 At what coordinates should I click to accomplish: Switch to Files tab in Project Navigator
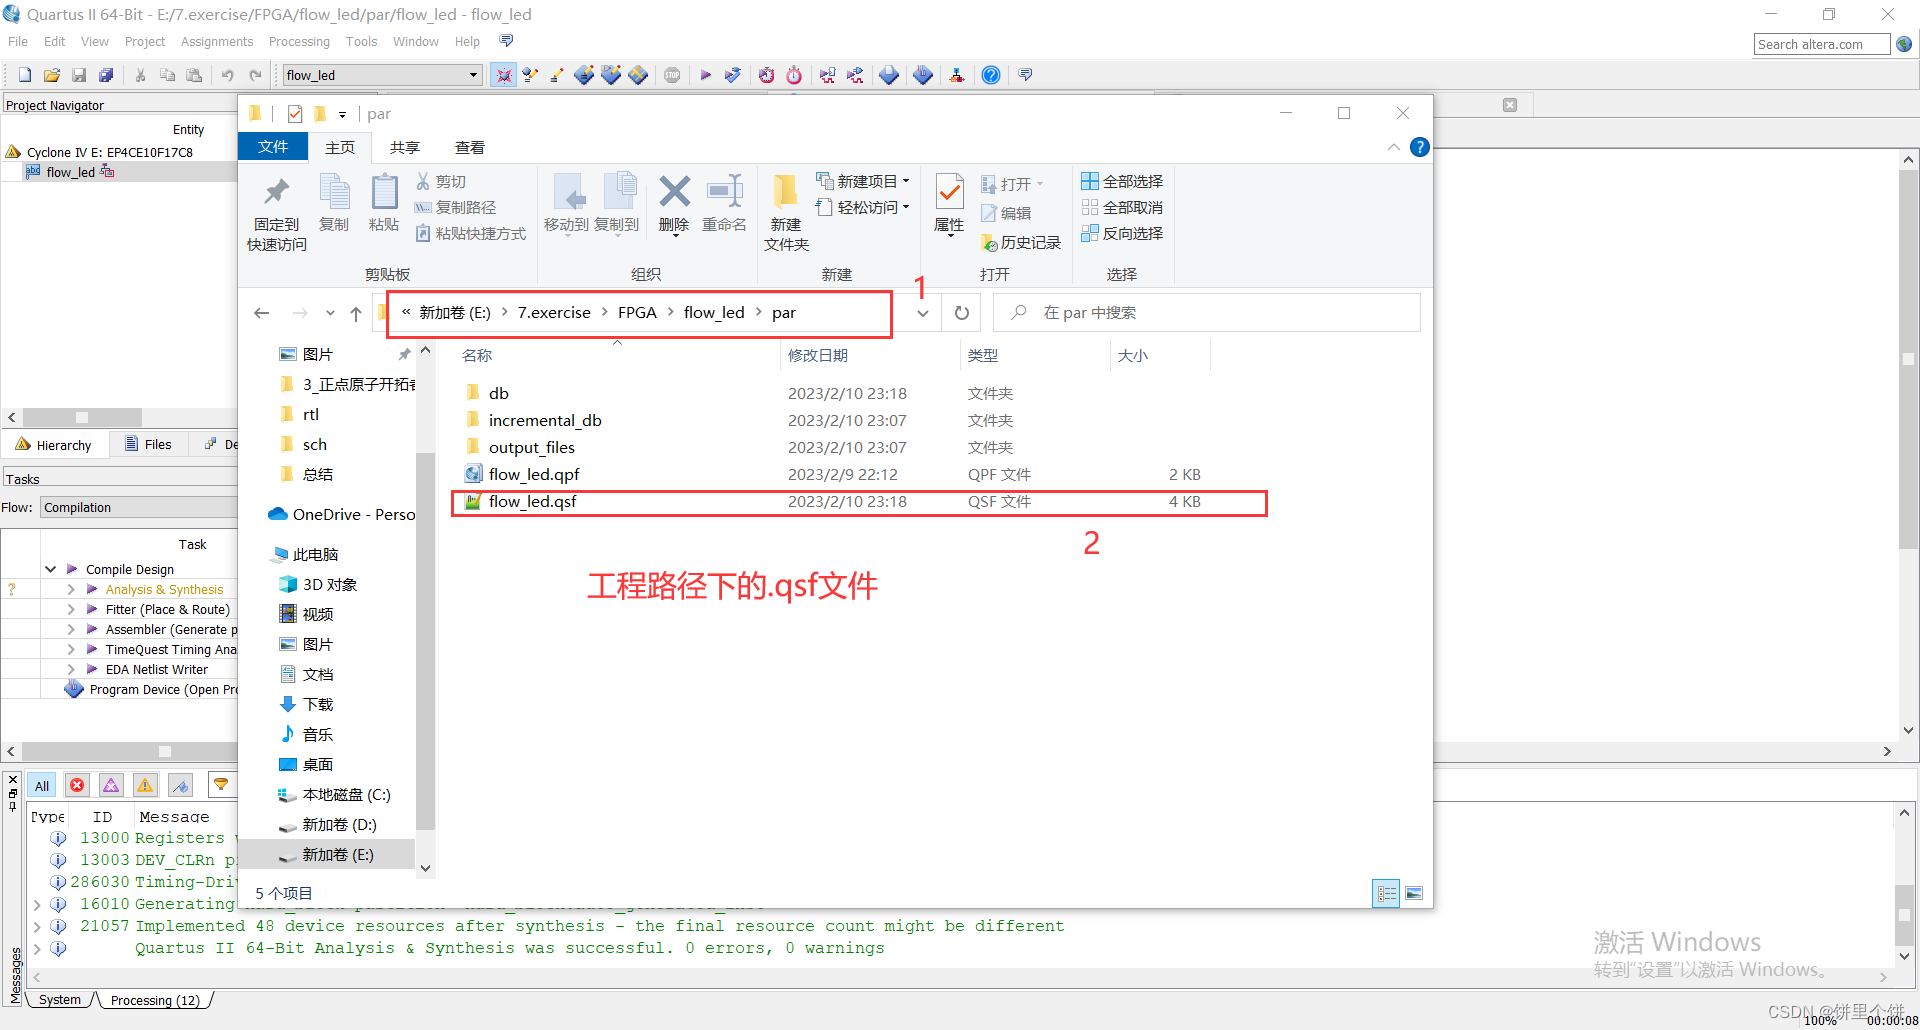coord(148,445)
